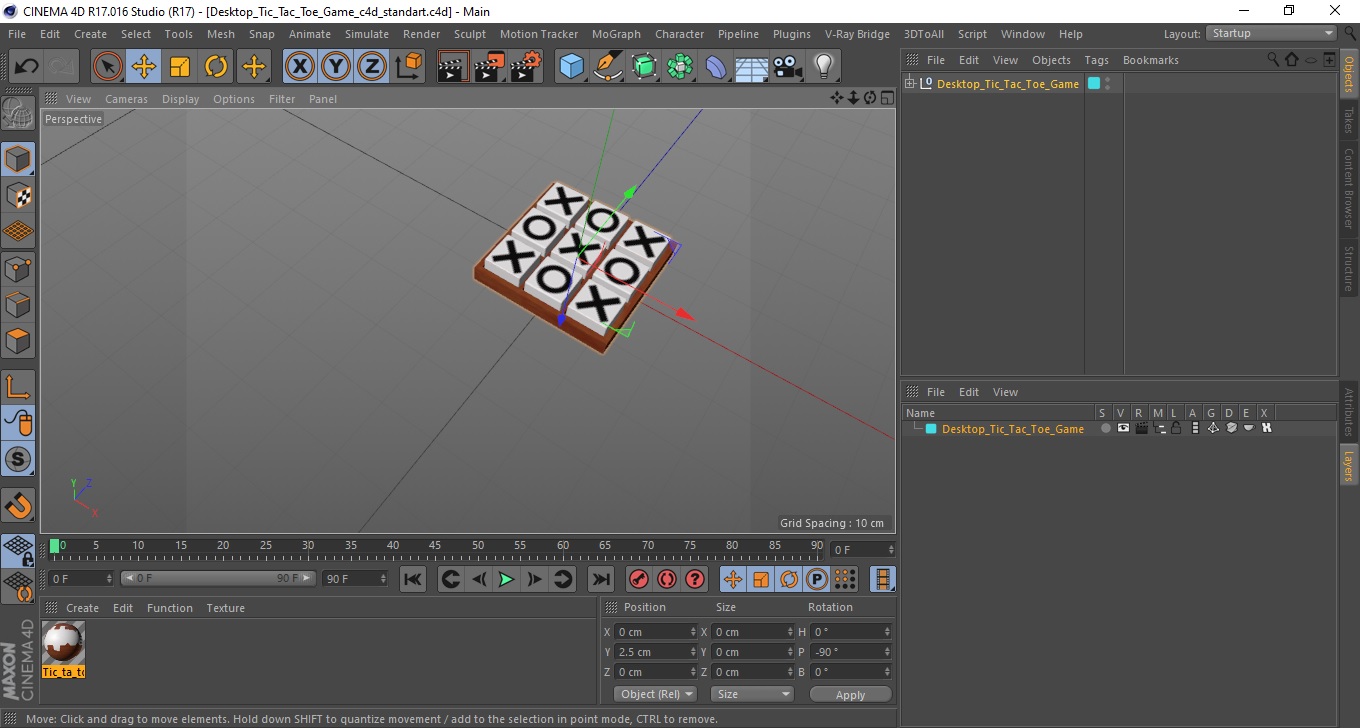Screen dimensions: 1360x728
Task: Open the material manager Create menu
Action: (x=82, y=608)
